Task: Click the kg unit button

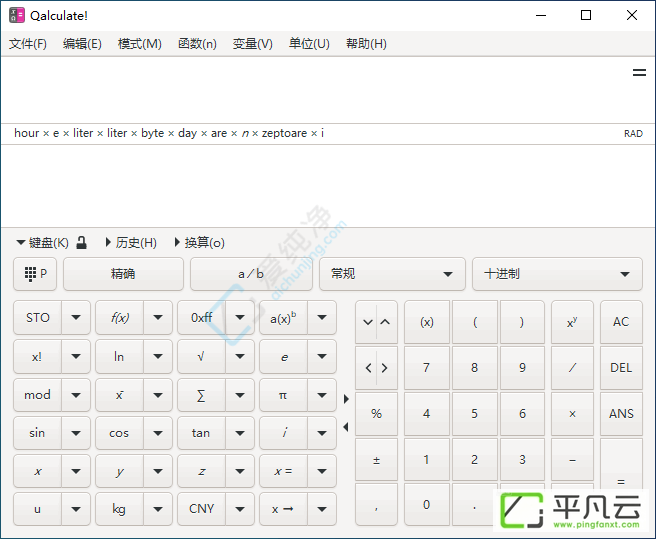Action: 120,509
